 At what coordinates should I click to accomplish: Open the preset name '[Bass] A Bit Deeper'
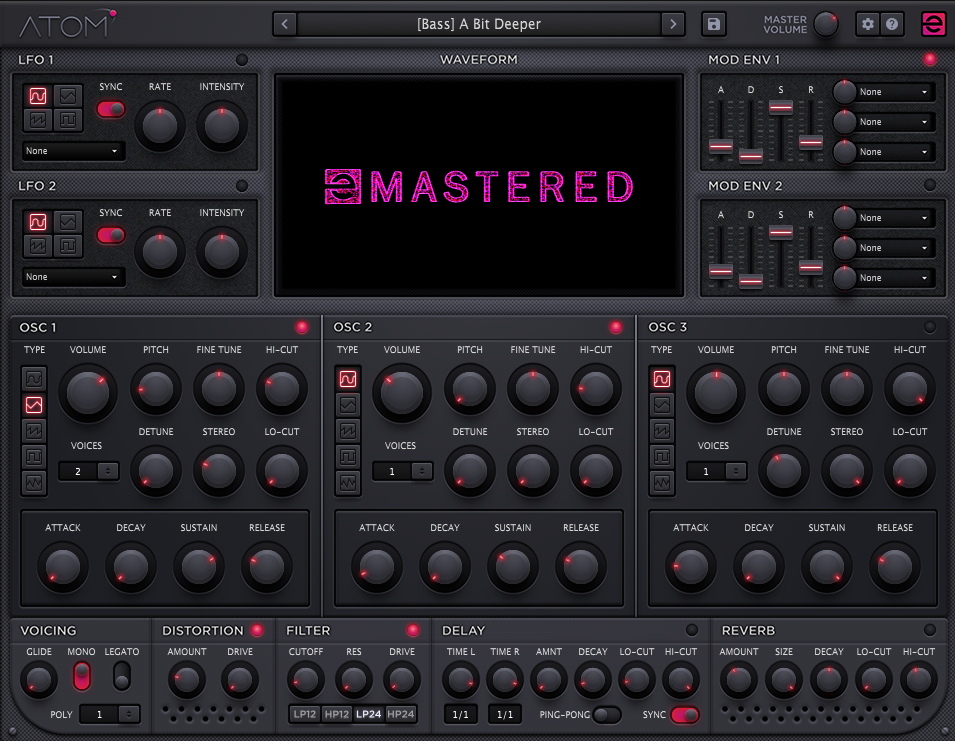[x=479, y=24]
